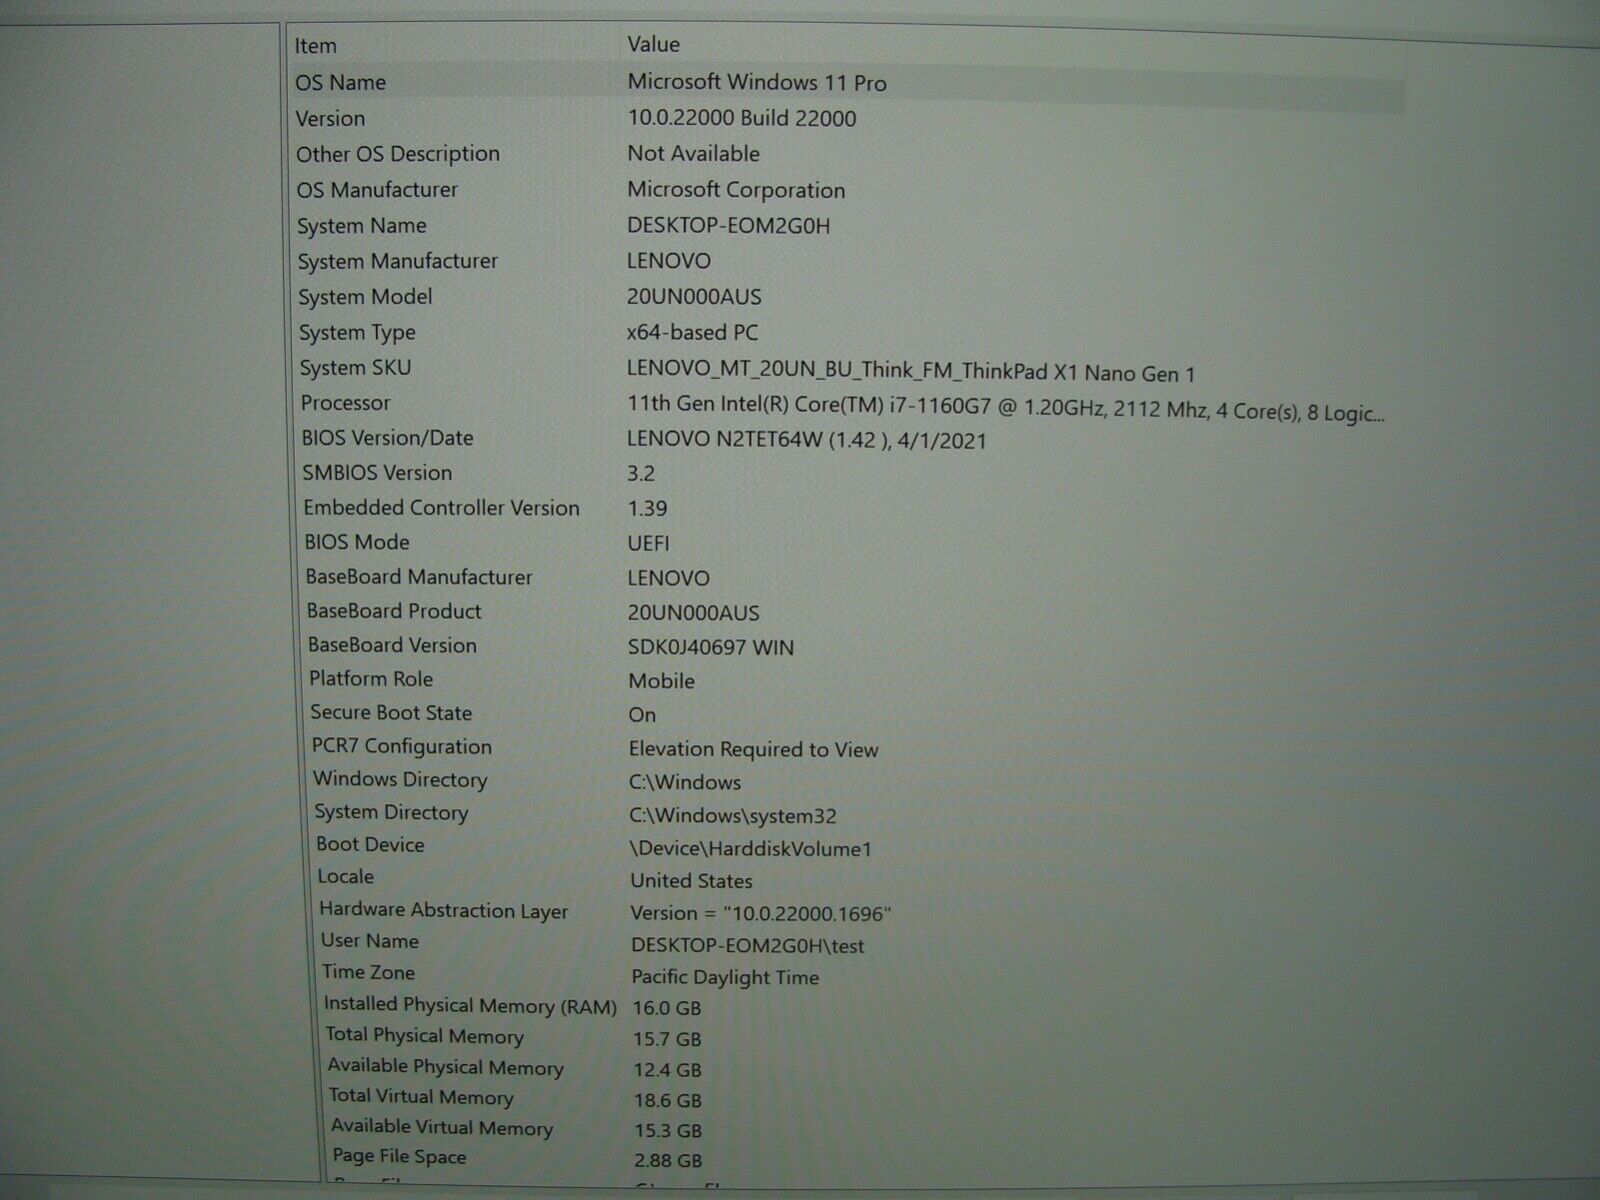Screen dimensions: 1600x1200
Task: Select the System Manufacturer row label
Action: pos(398,262)
